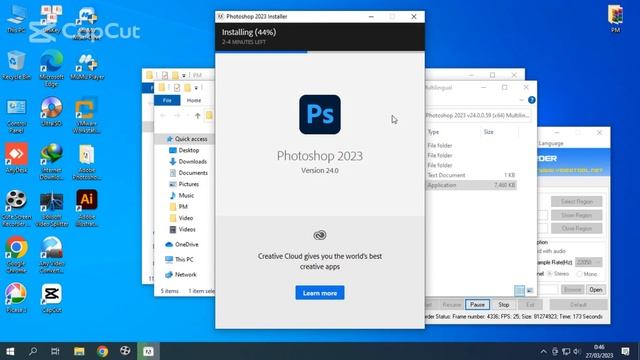This screenshot has height=360, width=640.
Task: Click the Explorer address path box
Action: click(478, 116)
